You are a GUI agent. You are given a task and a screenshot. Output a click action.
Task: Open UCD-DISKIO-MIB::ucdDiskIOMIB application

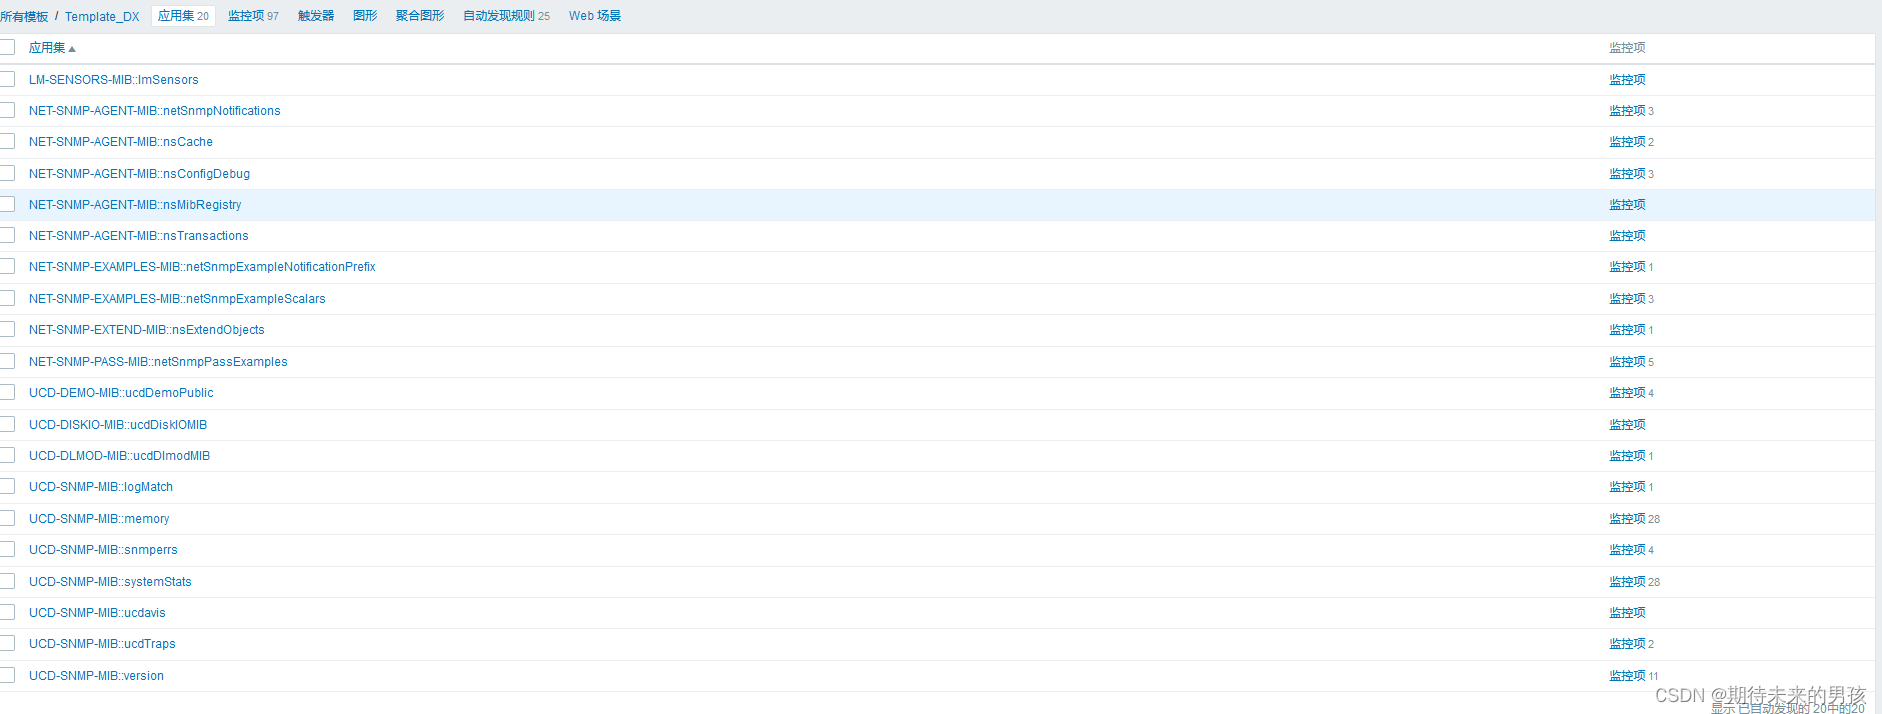(118, 425)
